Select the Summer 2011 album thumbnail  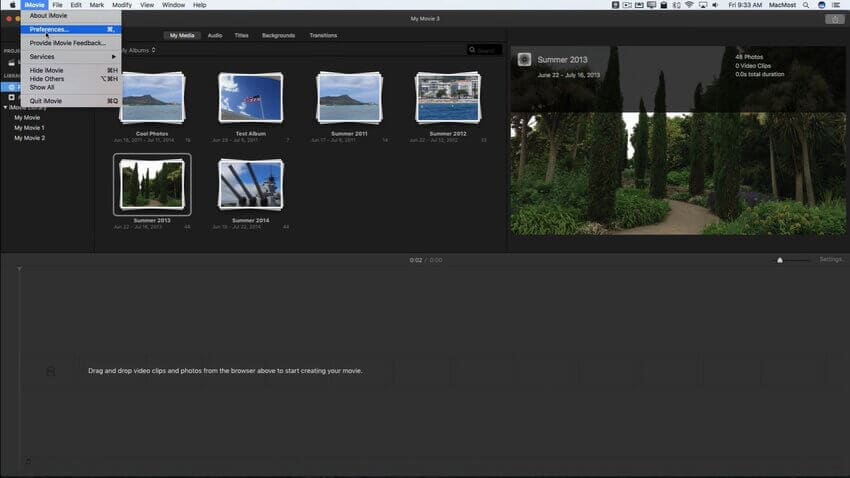point(349,98)
